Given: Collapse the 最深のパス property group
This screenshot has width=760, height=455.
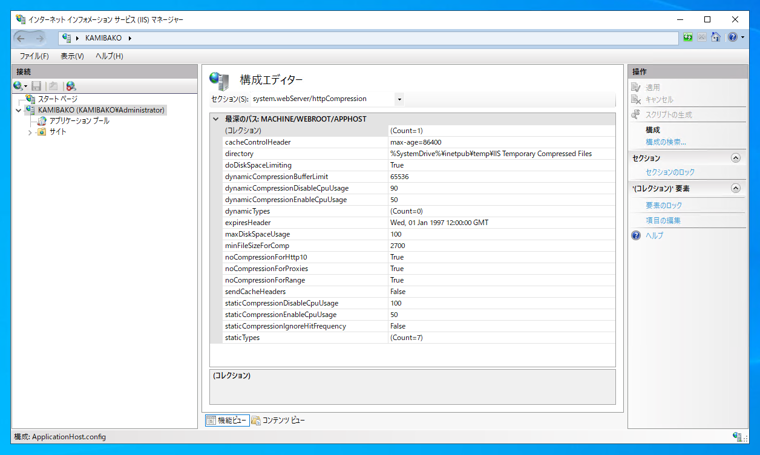Looking at the screenshot, I should tap(216, 119).
